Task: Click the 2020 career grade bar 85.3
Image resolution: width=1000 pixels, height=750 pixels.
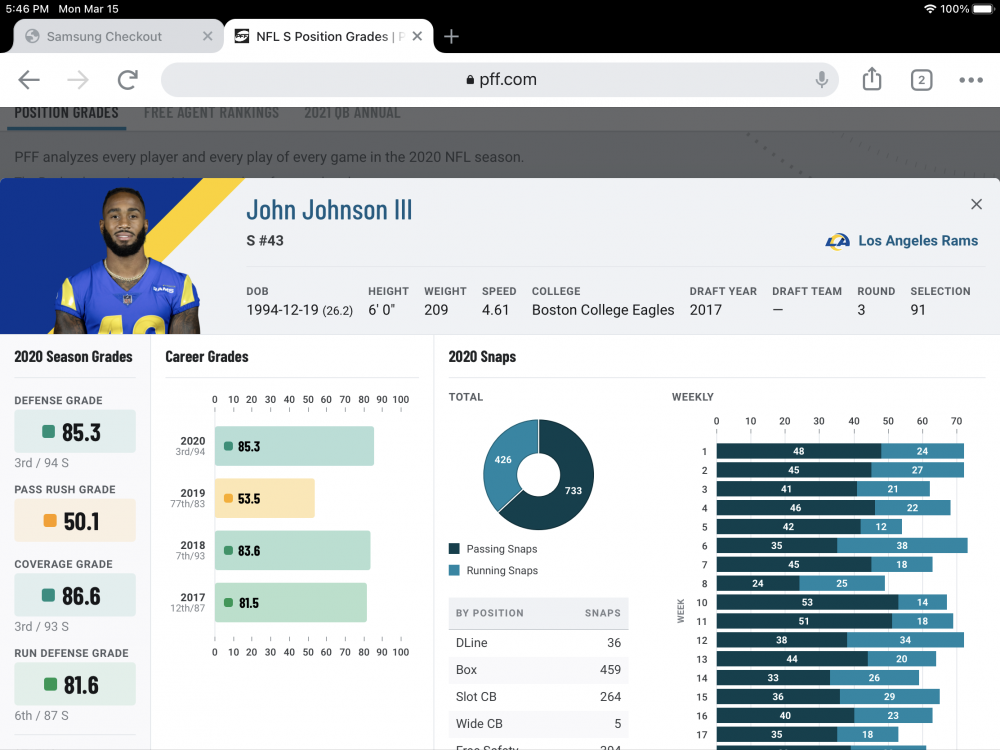Action: [x=294, y=446]
